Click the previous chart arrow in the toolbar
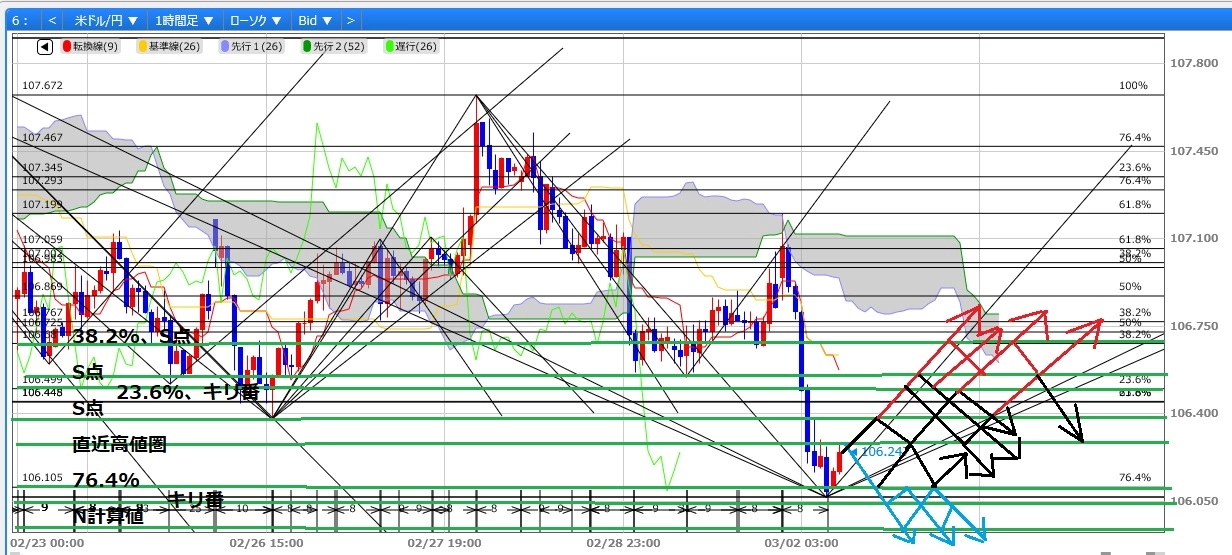 [52, 20]
